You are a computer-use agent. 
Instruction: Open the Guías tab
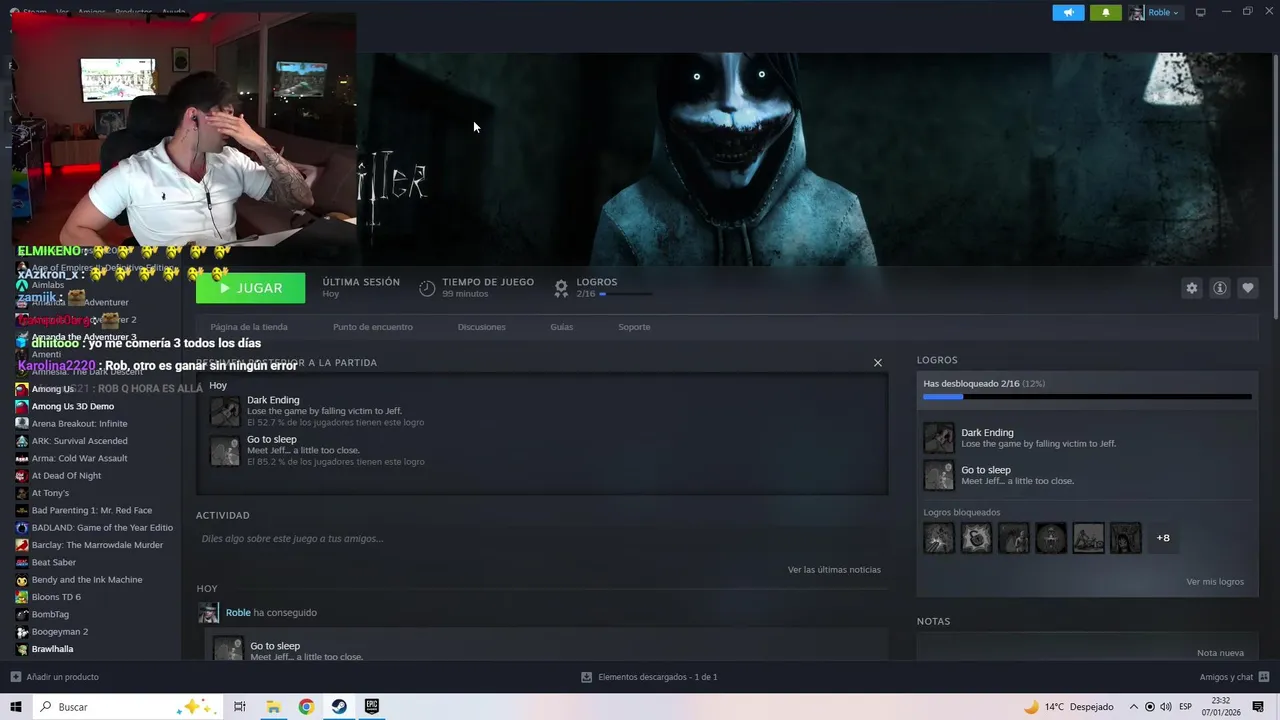[561, 327]
